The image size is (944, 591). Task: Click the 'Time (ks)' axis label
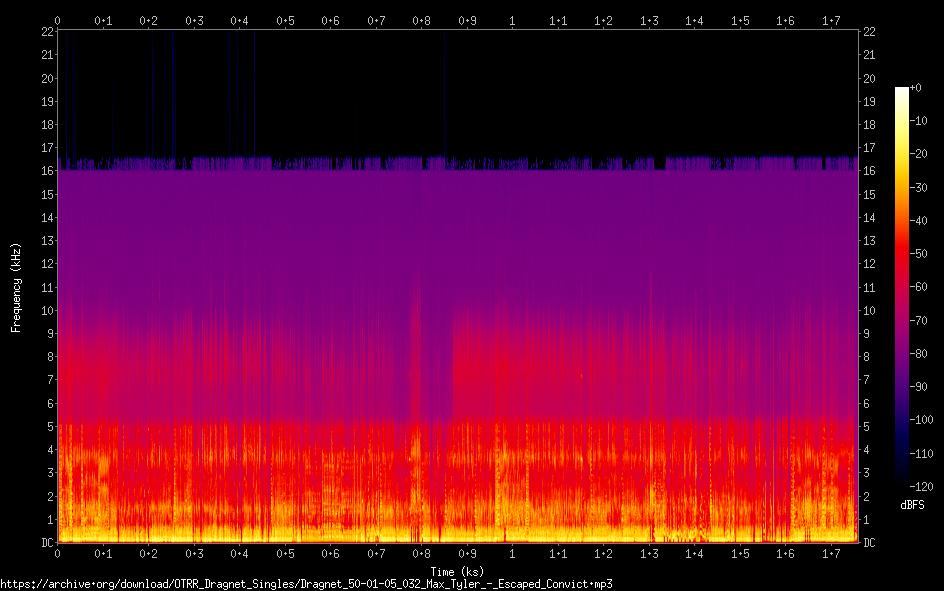457,571
